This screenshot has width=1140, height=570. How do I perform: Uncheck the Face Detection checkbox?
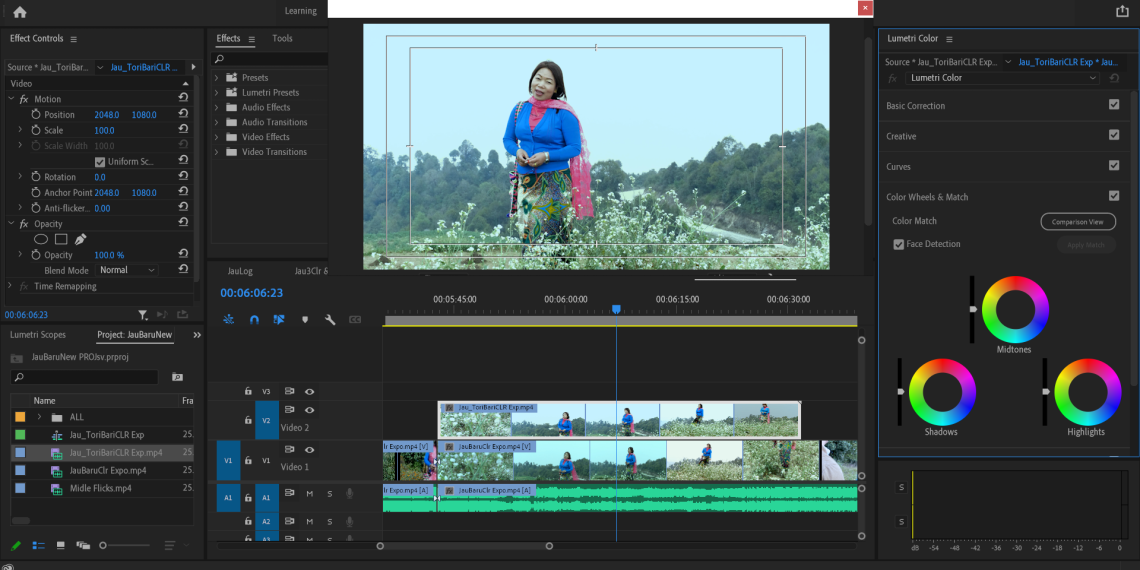pos(898,244)
